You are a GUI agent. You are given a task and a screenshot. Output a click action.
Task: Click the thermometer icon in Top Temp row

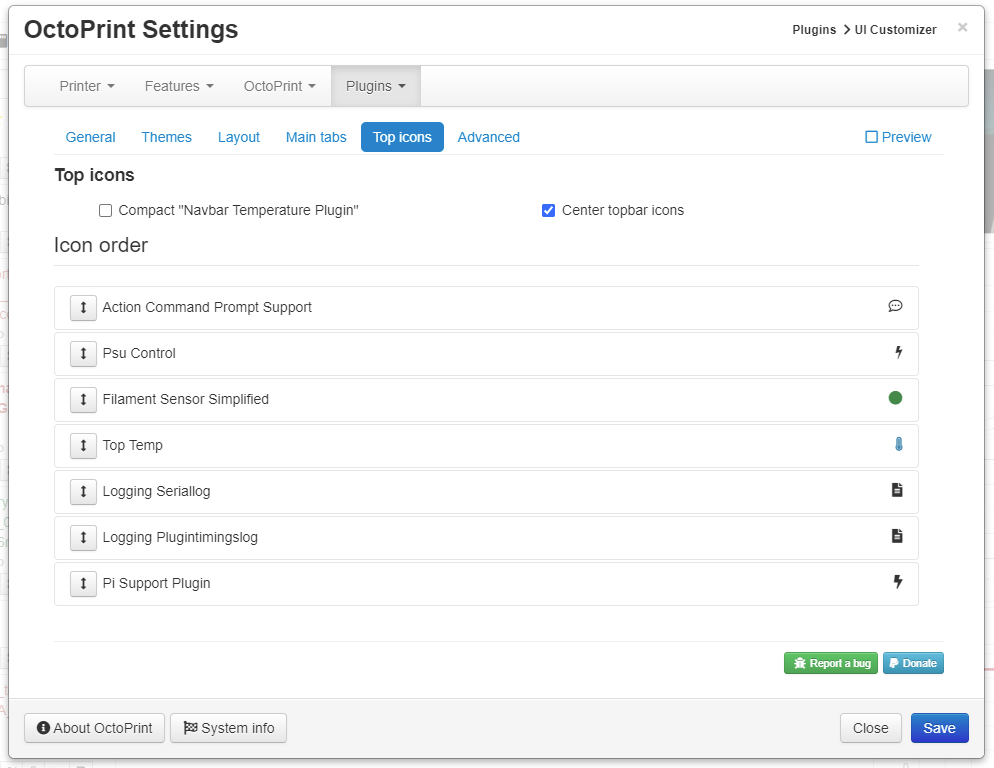pos(898,444)
